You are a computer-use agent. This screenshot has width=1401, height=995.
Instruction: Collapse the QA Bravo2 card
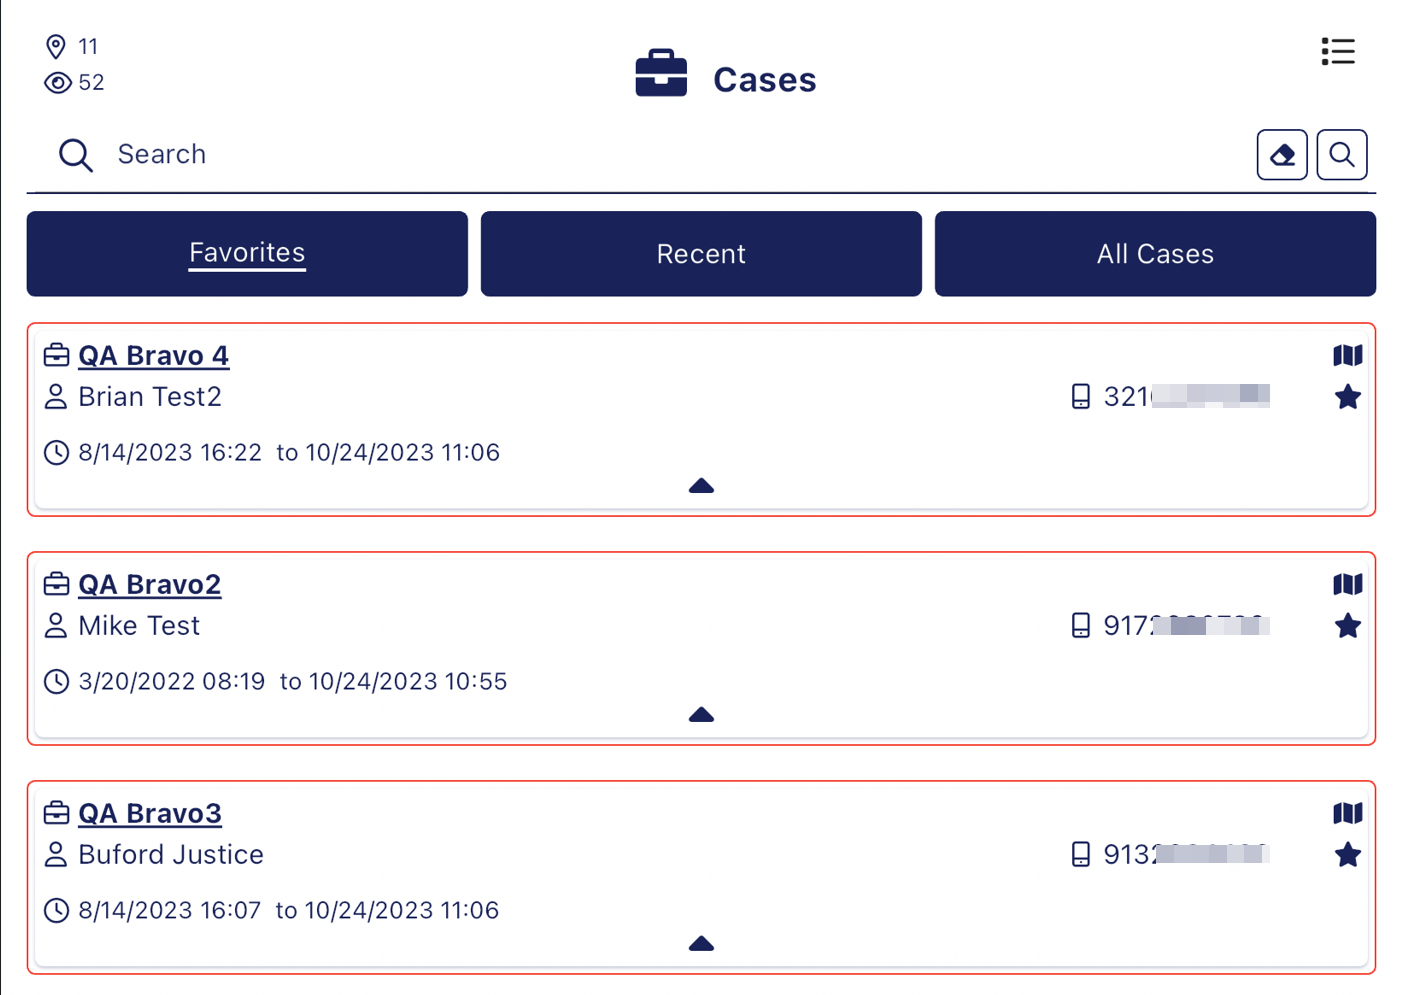tap(701, 715)
